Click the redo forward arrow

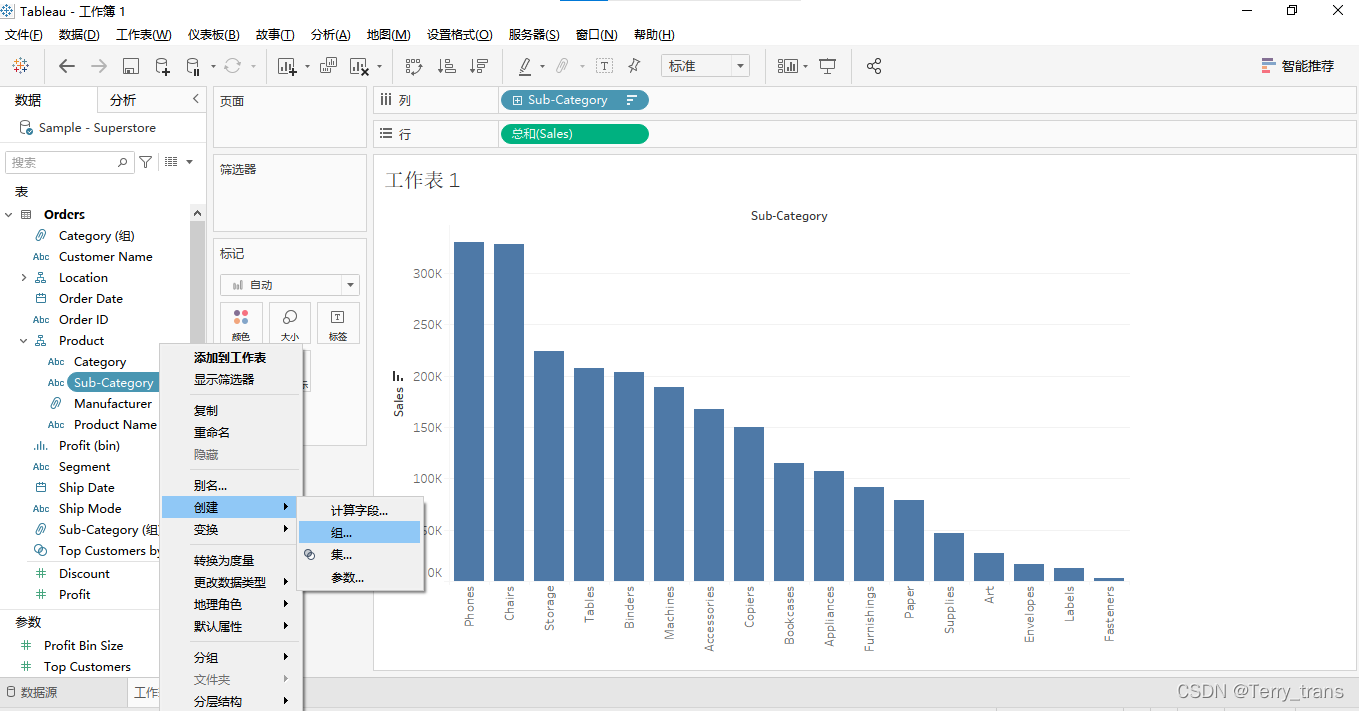tap(99, 66)
